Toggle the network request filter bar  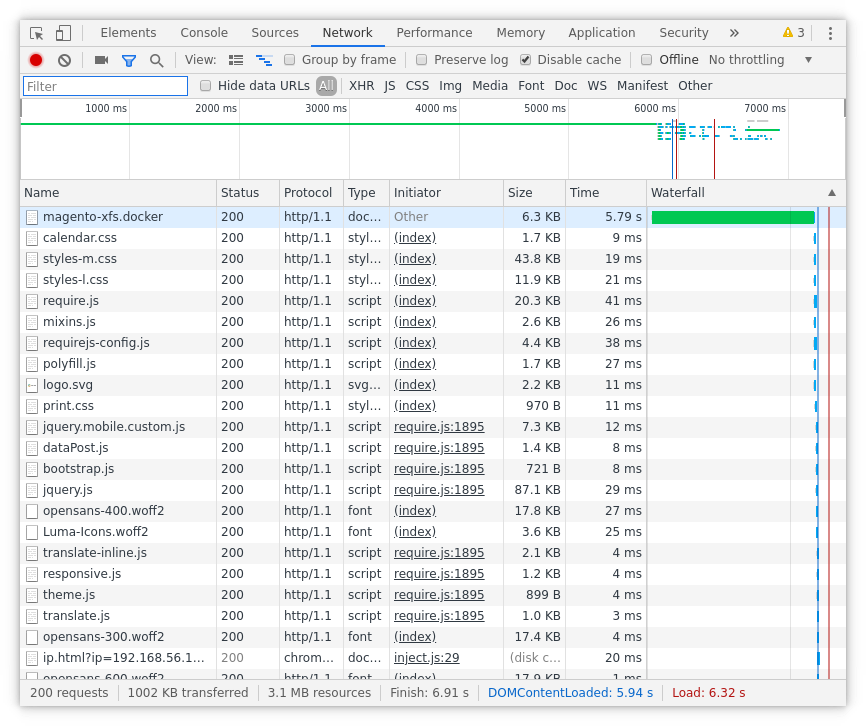tap(131, 59)
